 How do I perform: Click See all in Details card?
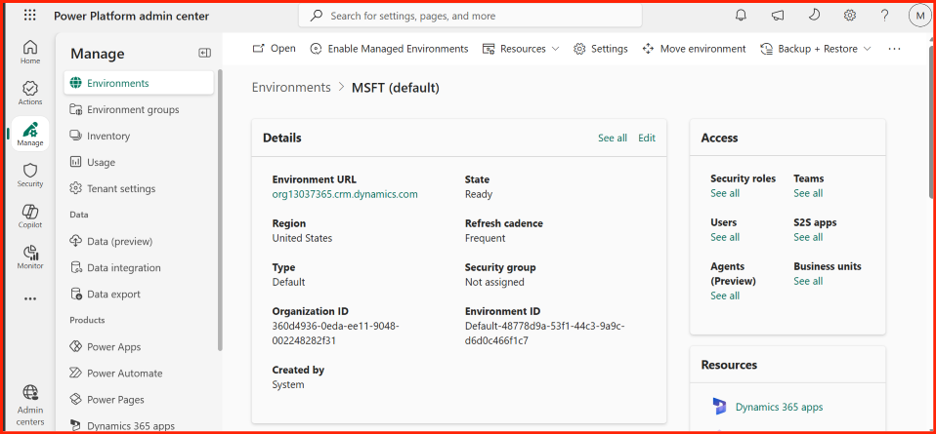[612, 138]
